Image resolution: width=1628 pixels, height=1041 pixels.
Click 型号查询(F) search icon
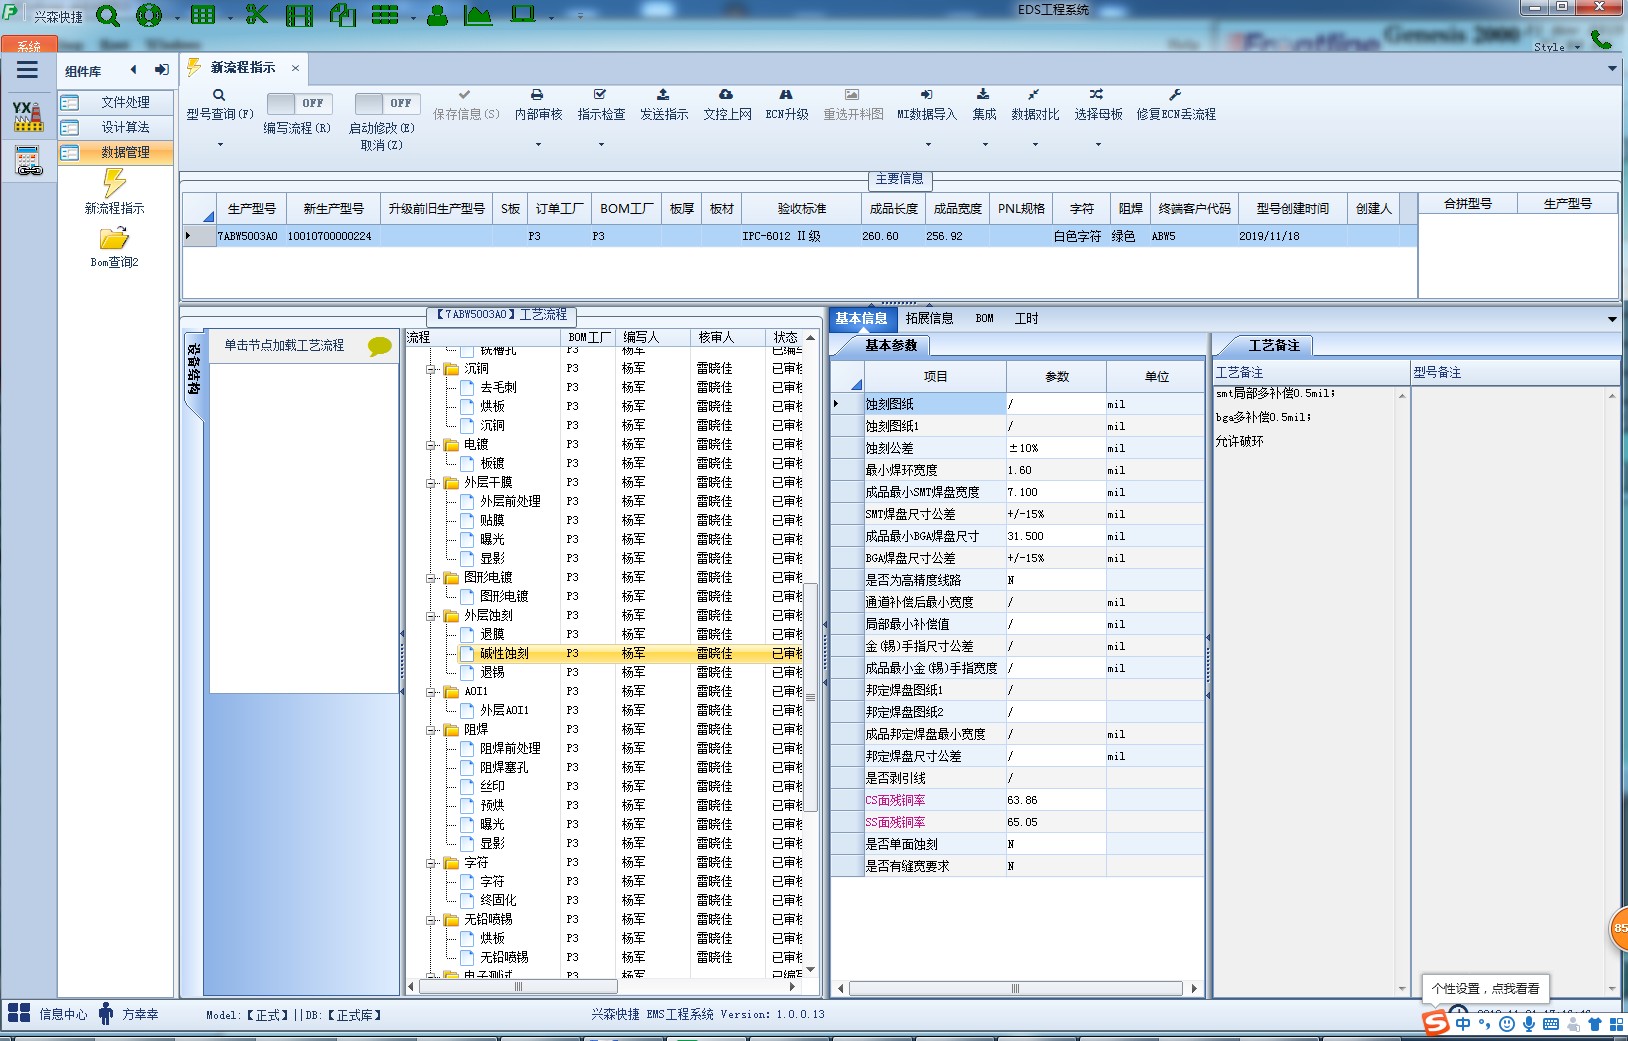tap(219, 95)
